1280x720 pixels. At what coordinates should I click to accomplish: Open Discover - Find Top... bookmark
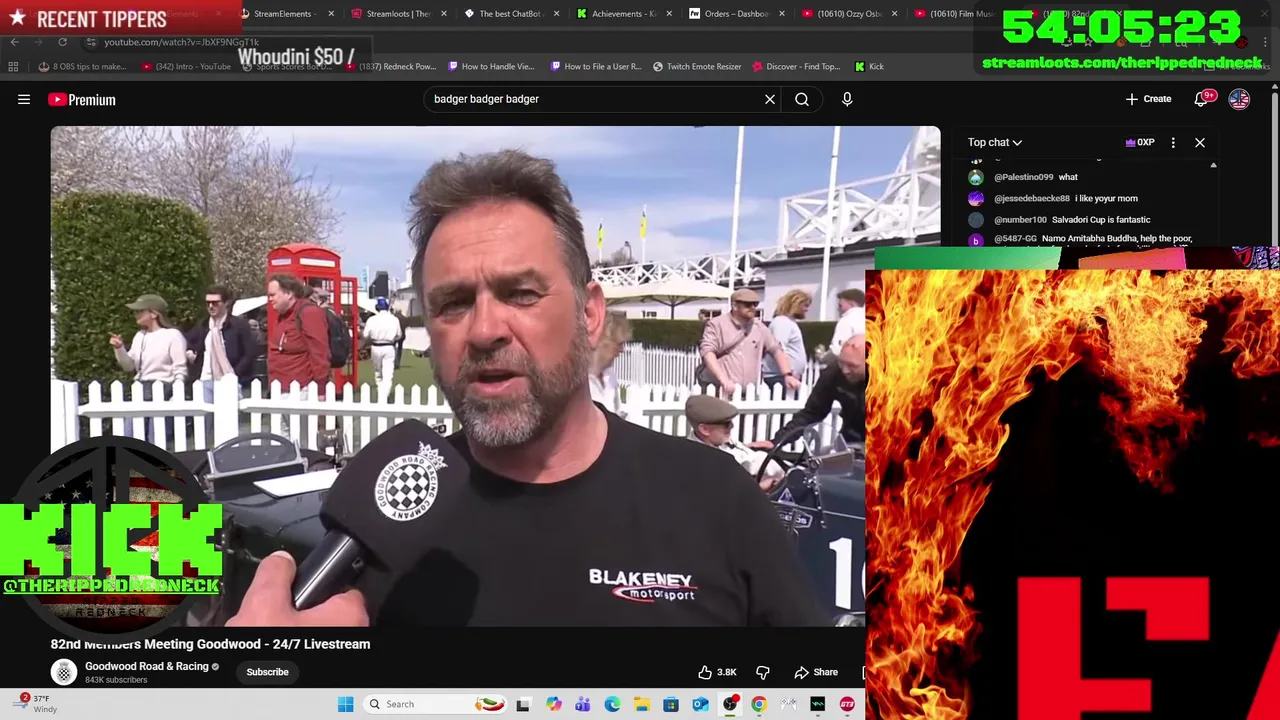796,67
